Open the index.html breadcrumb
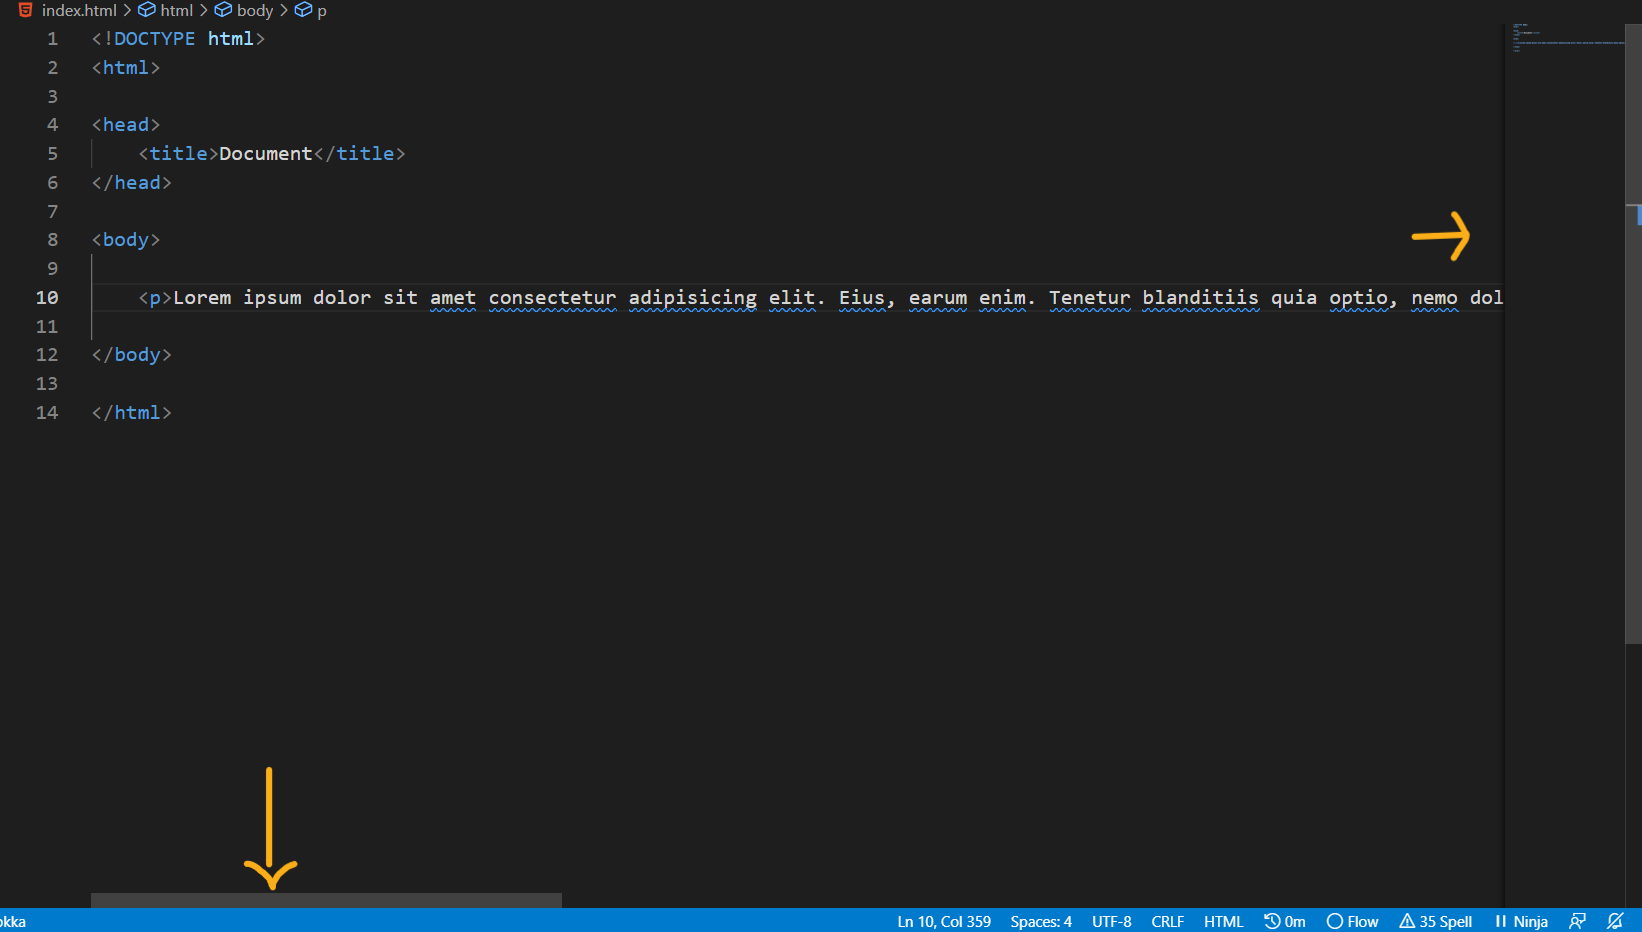 coord(79,10)
